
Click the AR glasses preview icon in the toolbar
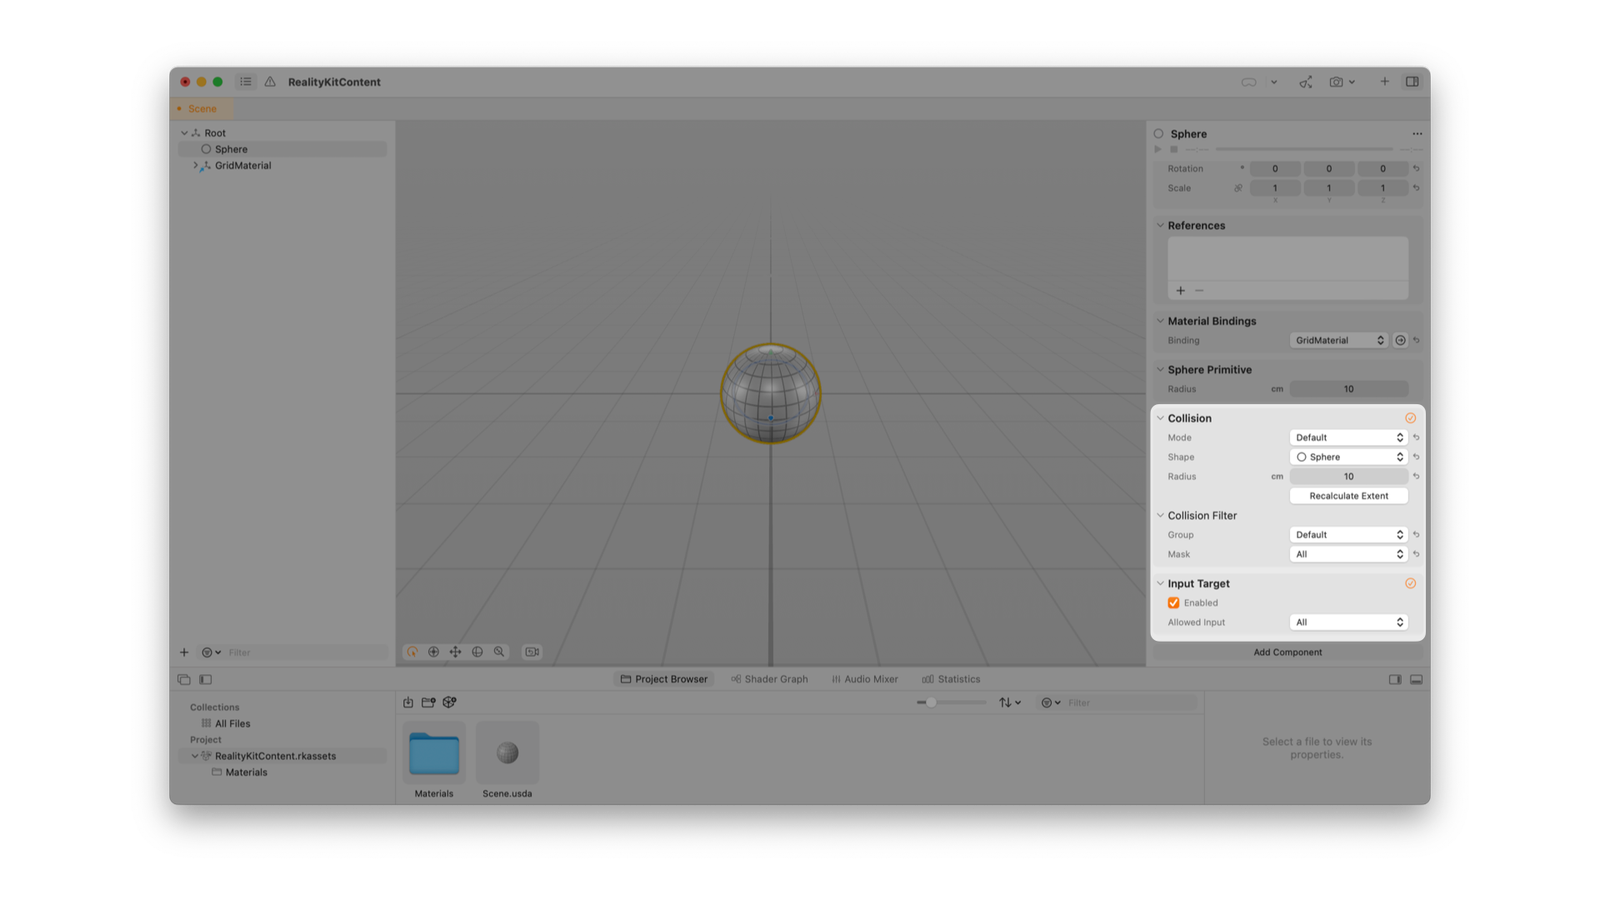point(1249,82)
